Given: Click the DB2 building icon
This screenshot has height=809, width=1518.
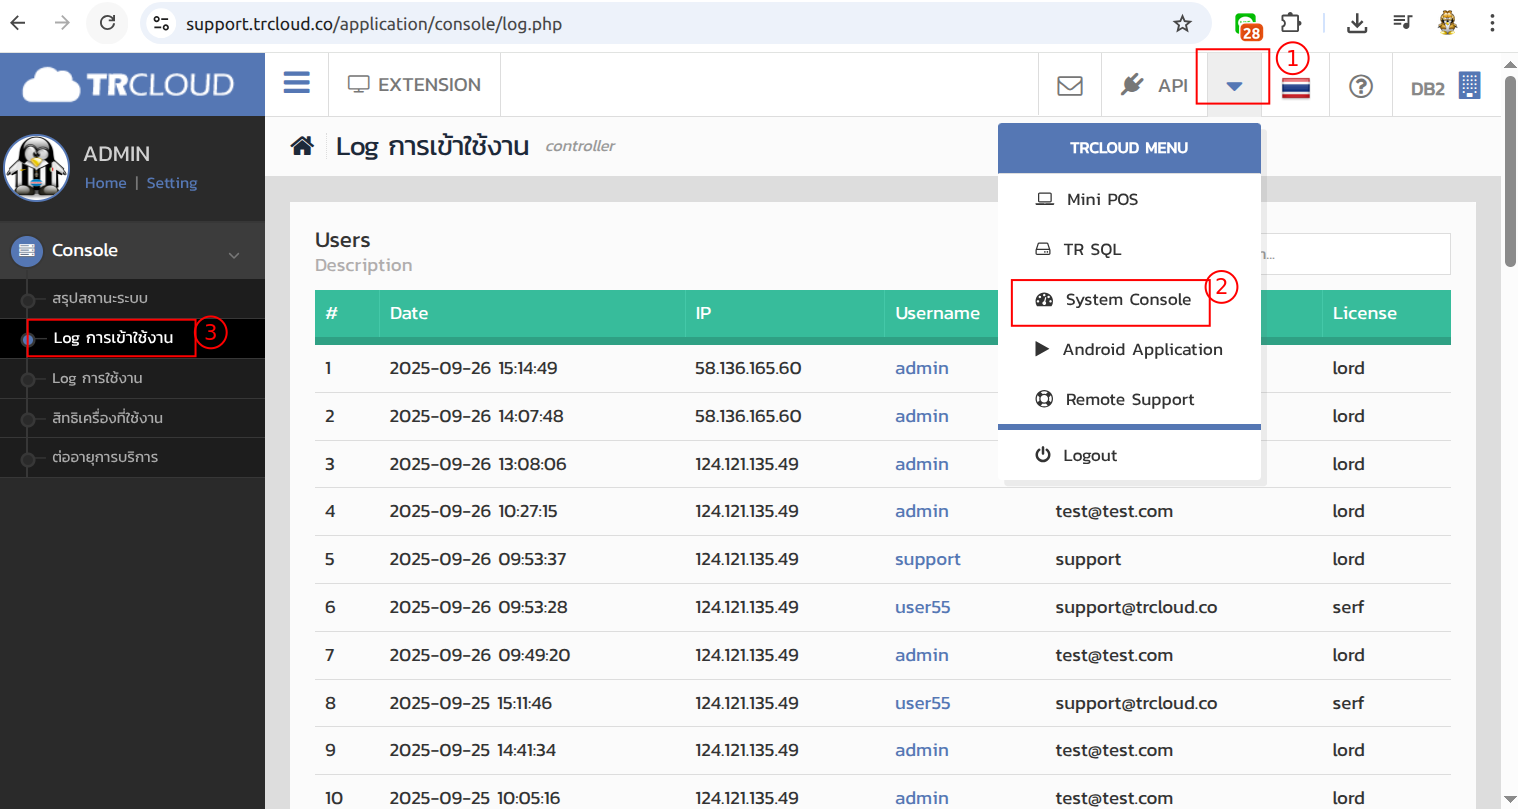Looking at the screenshot, I should [1468, 86].
